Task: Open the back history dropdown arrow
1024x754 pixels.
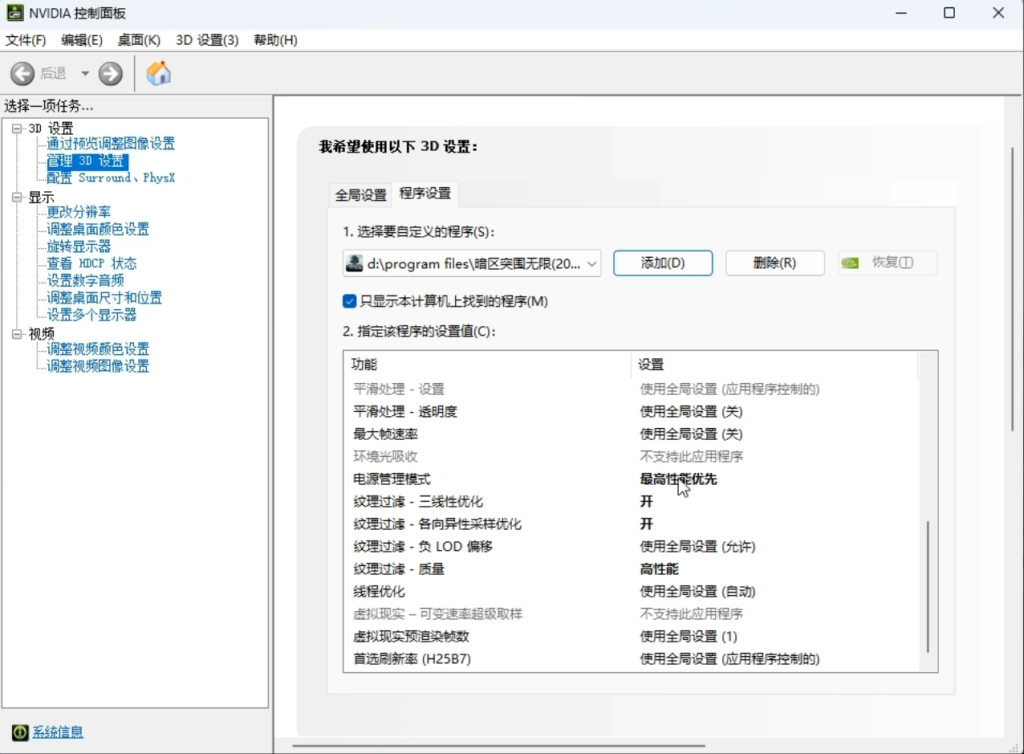Action: tap(85, 74)
